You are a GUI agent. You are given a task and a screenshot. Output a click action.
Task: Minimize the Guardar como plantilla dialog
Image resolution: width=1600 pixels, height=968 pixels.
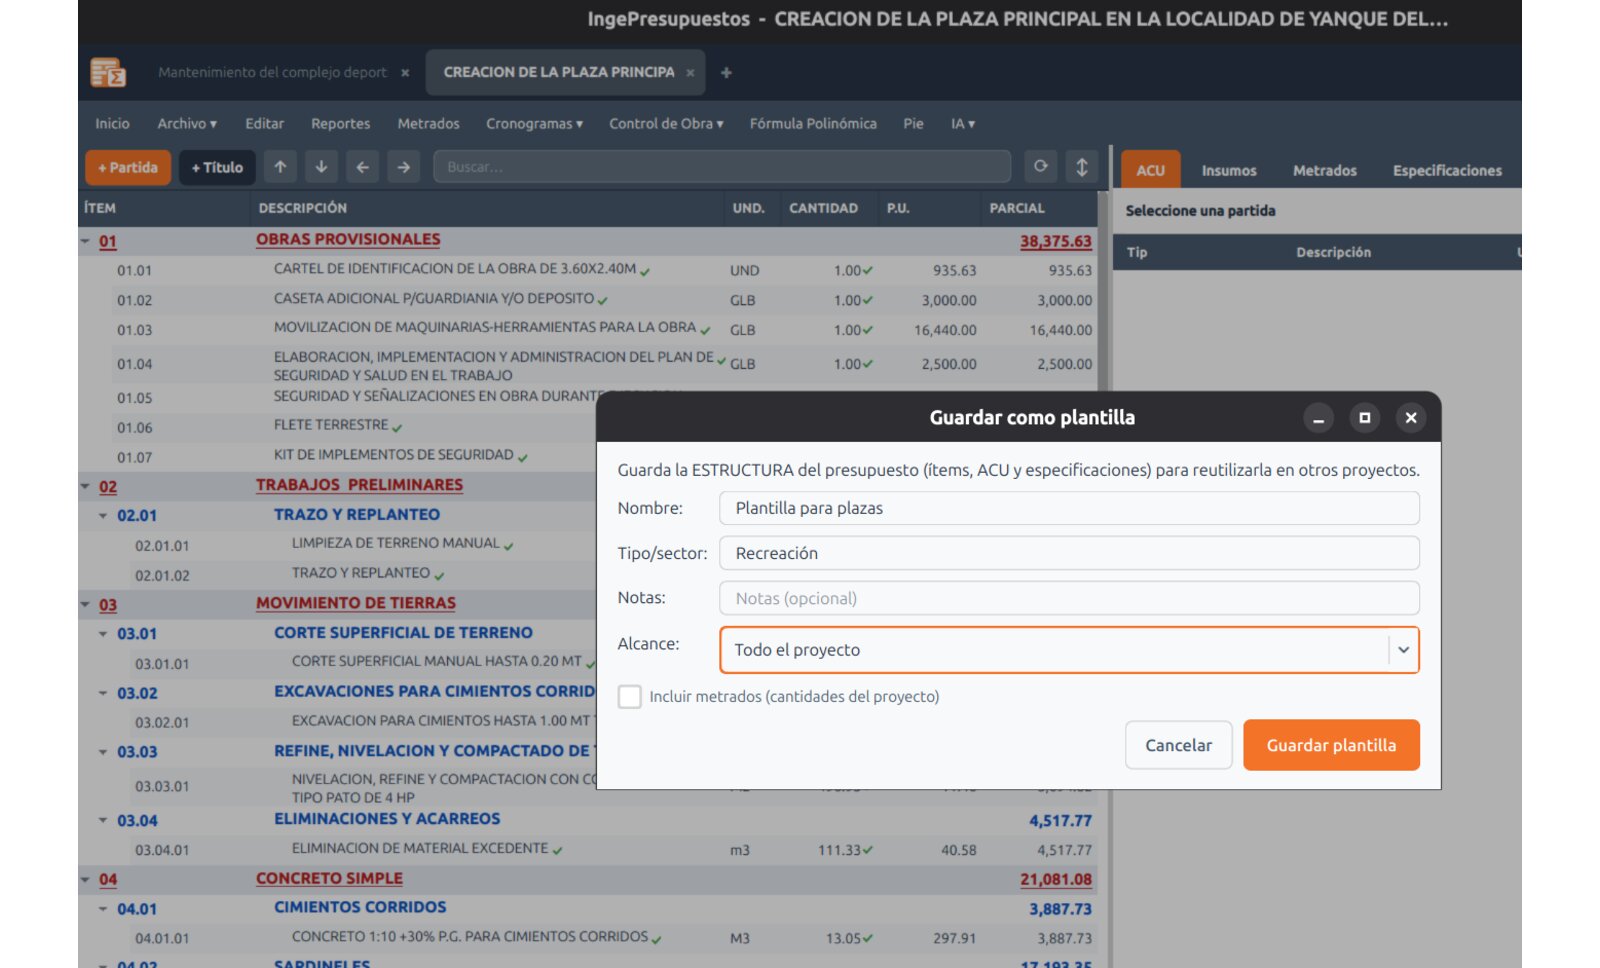tap(1318, 418)
